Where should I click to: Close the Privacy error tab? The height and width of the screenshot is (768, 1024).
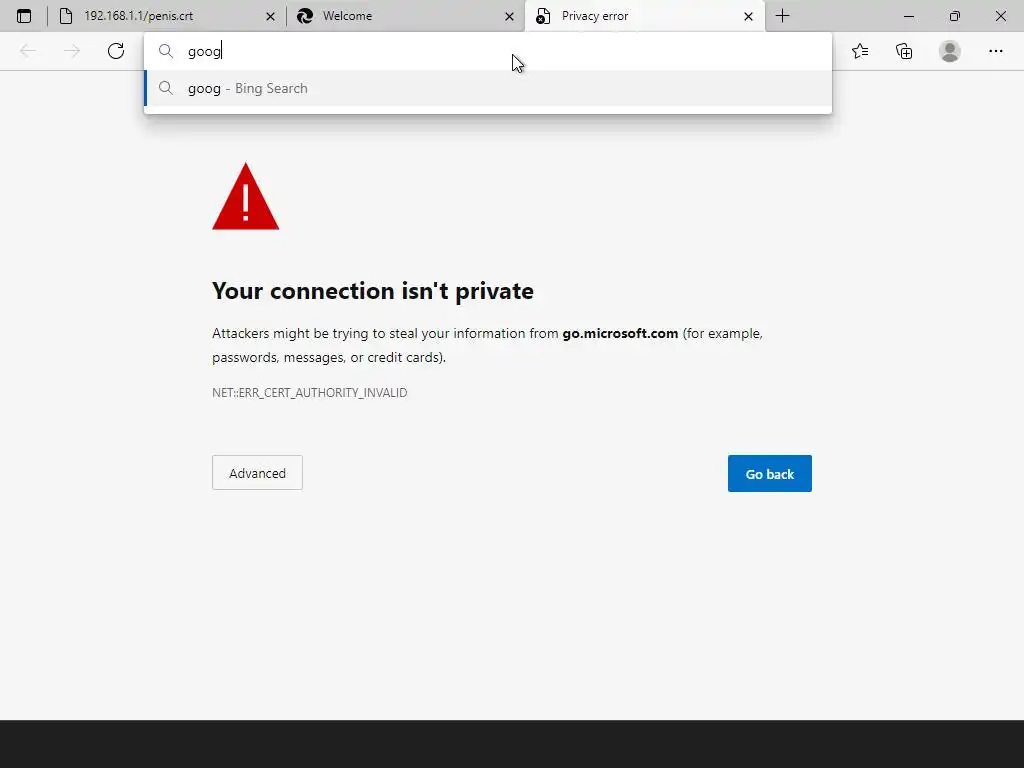[x=748, y=16]
